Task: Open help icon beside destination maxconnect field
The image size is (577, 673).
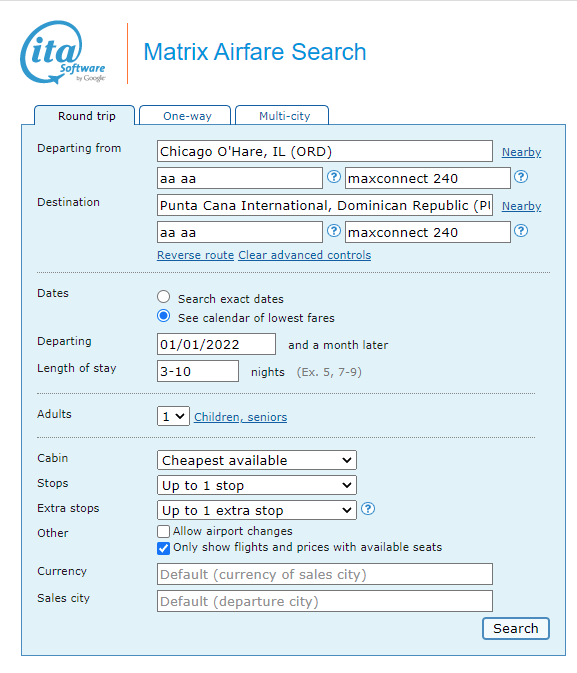Action: (521, 231)
